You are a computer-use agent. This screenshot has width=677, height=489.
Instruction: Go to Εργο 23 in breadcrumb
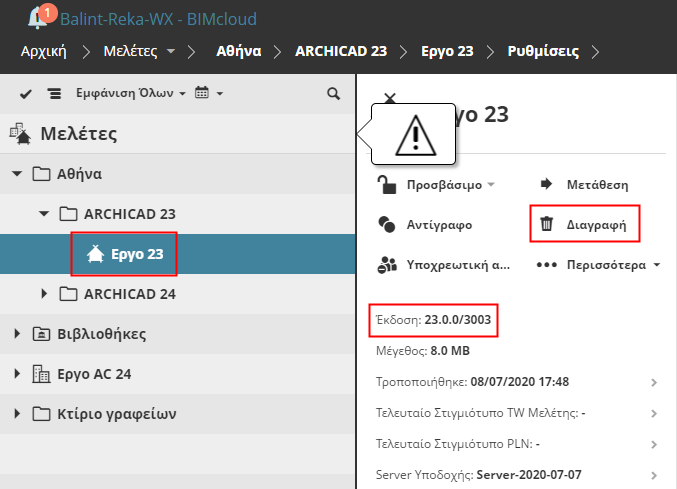pyautogui.click(x=447, y=51)
